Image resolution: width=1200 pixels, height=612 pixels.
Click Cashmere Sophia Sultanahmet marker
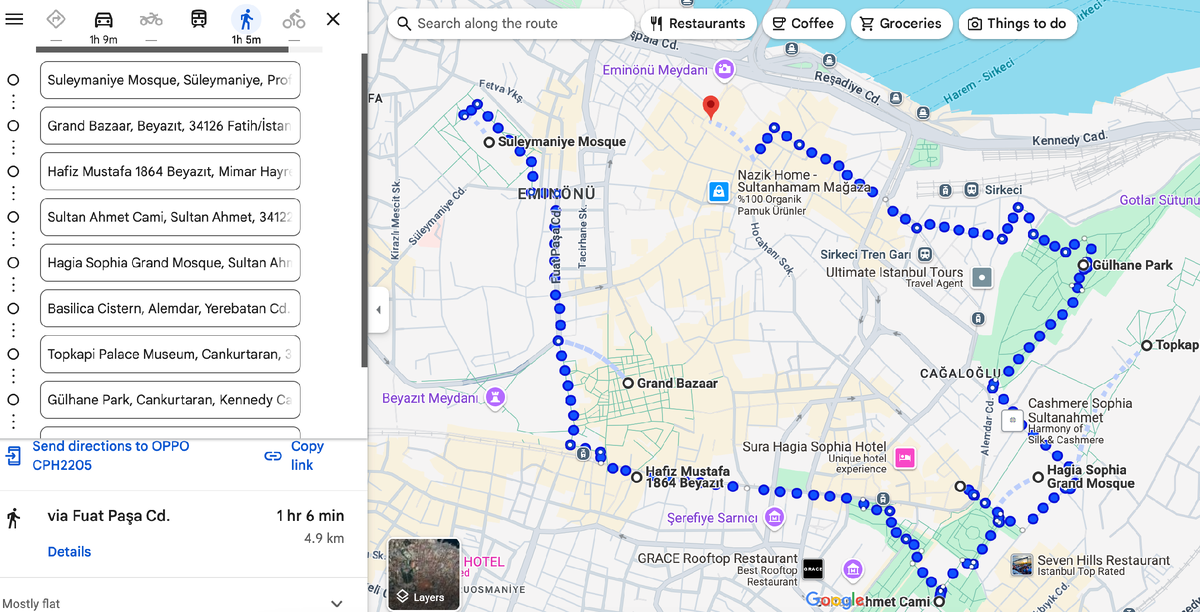click(1013, 420)
